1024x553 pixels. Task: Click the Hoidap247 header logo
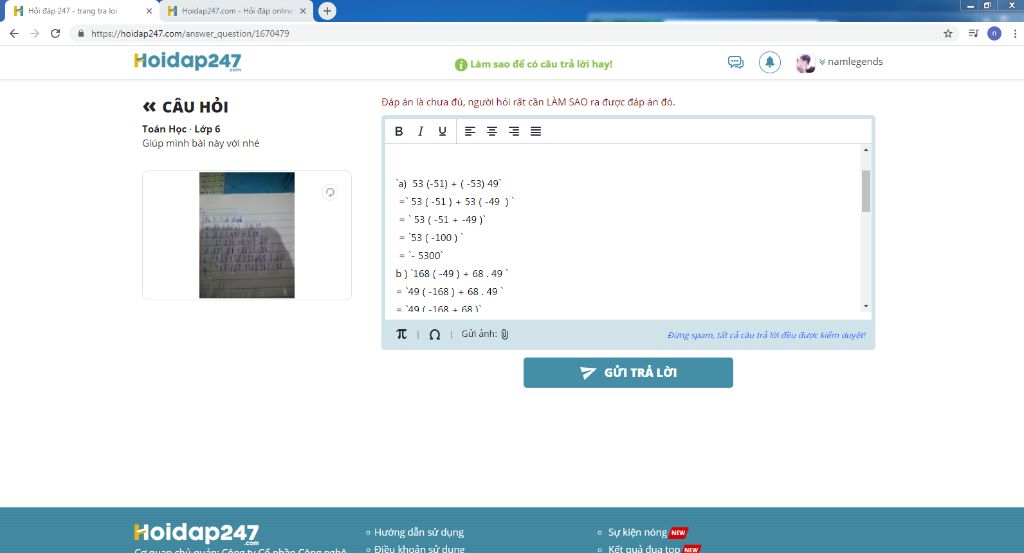187,61
